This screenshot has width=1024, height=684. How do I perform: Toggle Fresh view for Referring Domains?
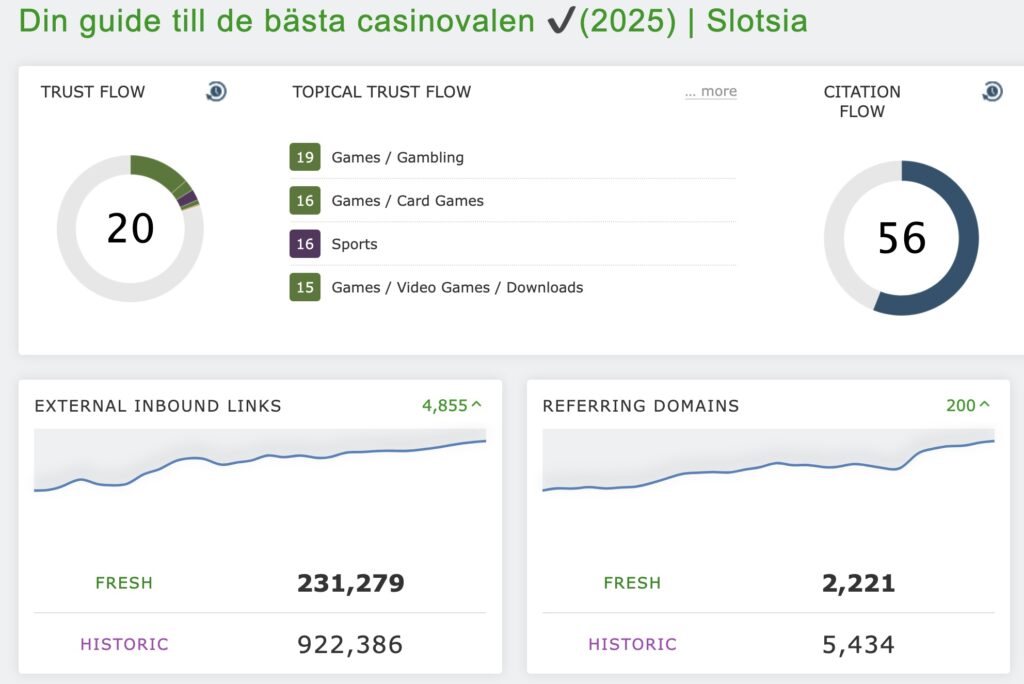[x=633, y=583]
